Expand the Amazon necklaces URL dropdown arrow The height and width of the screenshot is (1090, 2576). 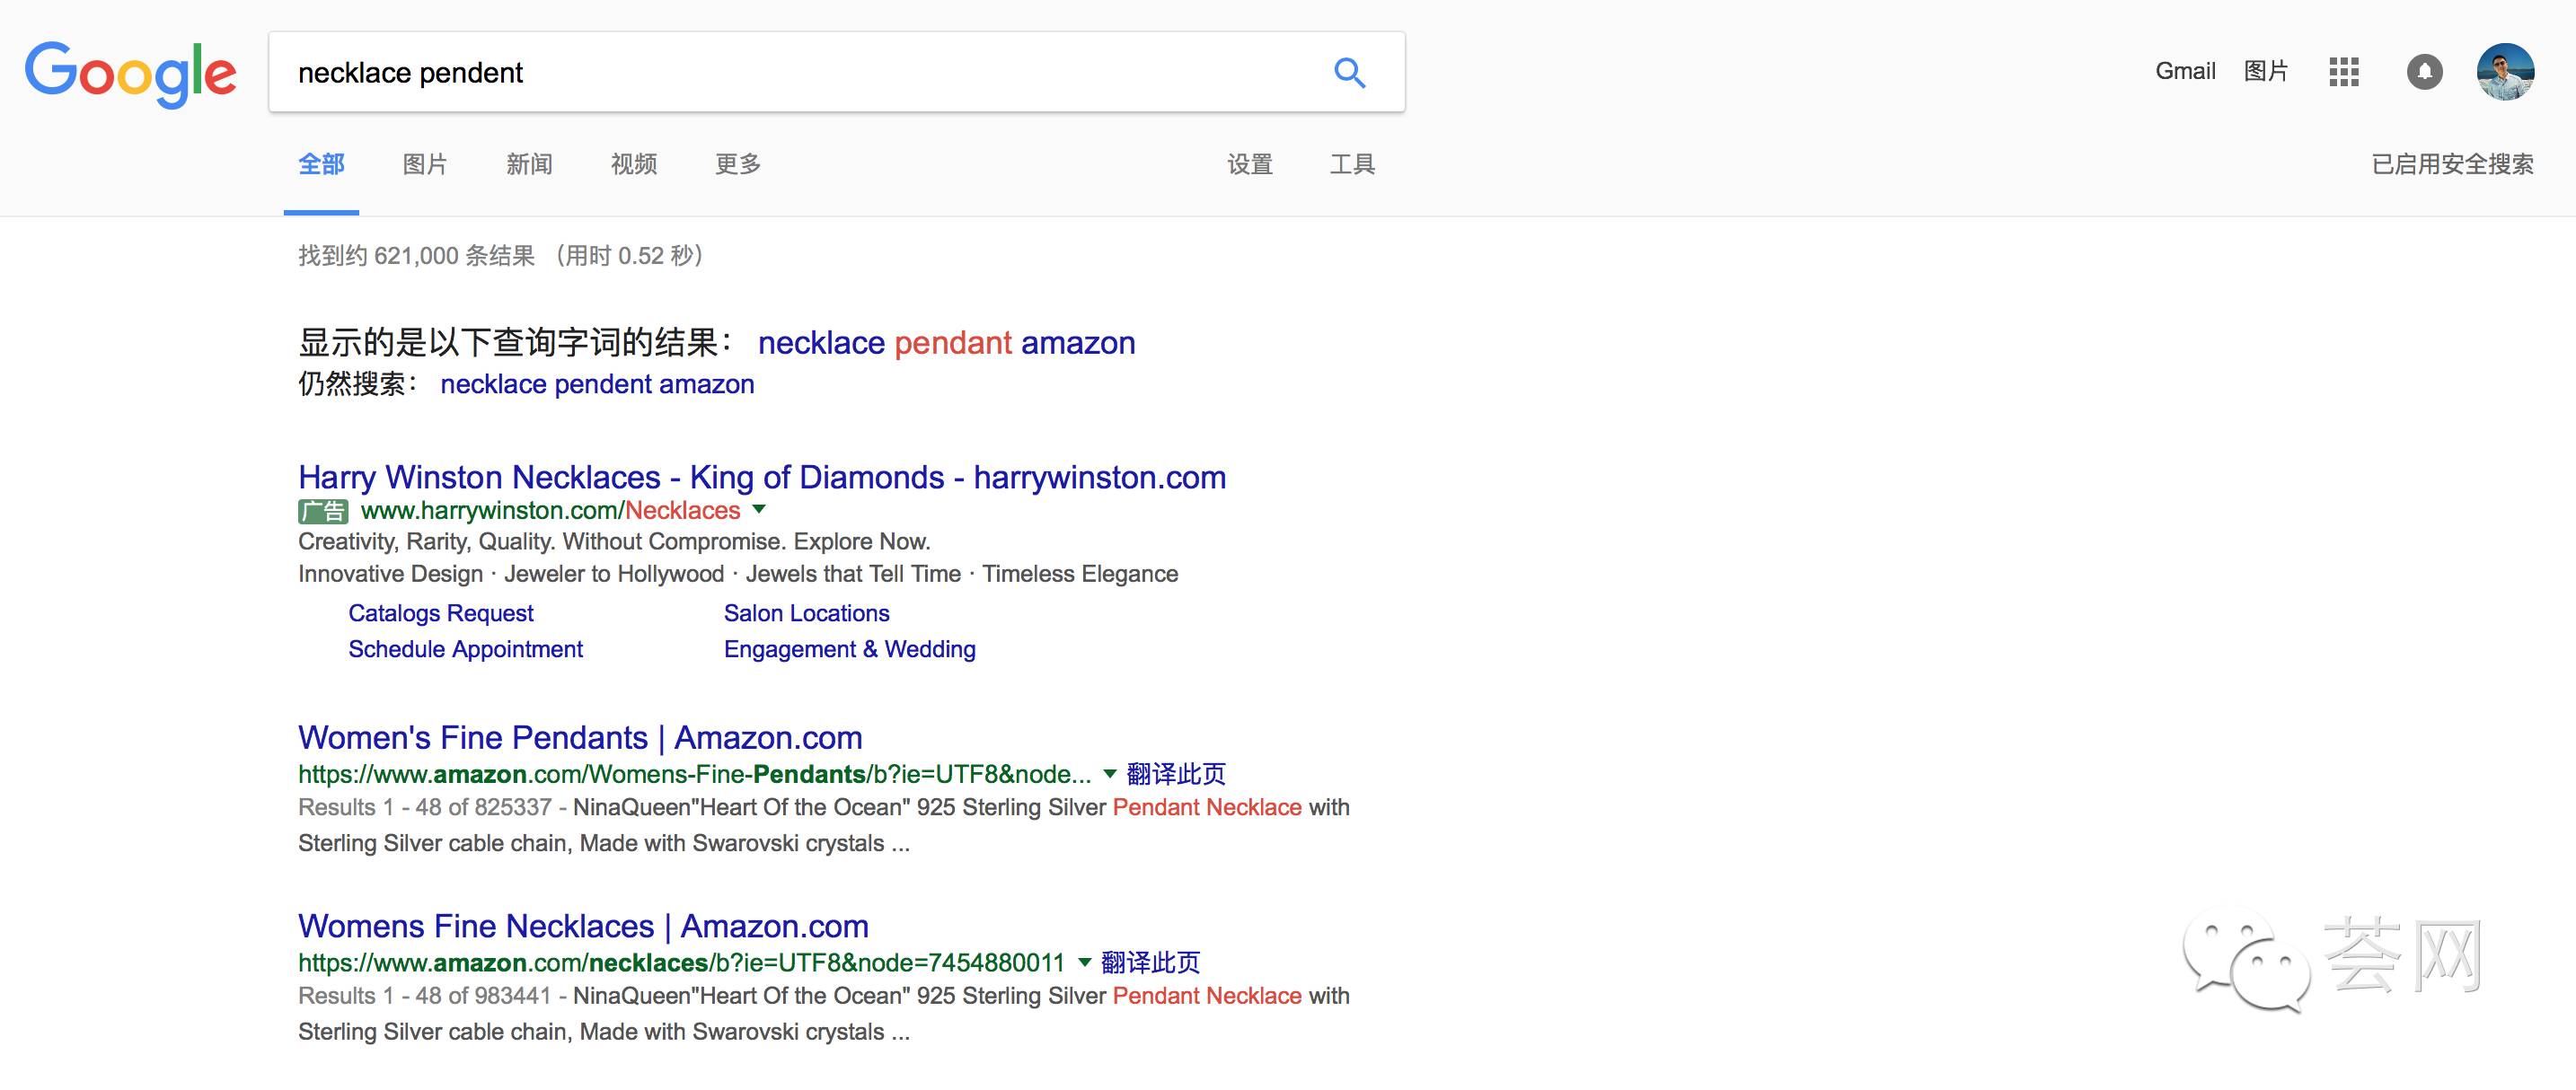pos(1083,962)
